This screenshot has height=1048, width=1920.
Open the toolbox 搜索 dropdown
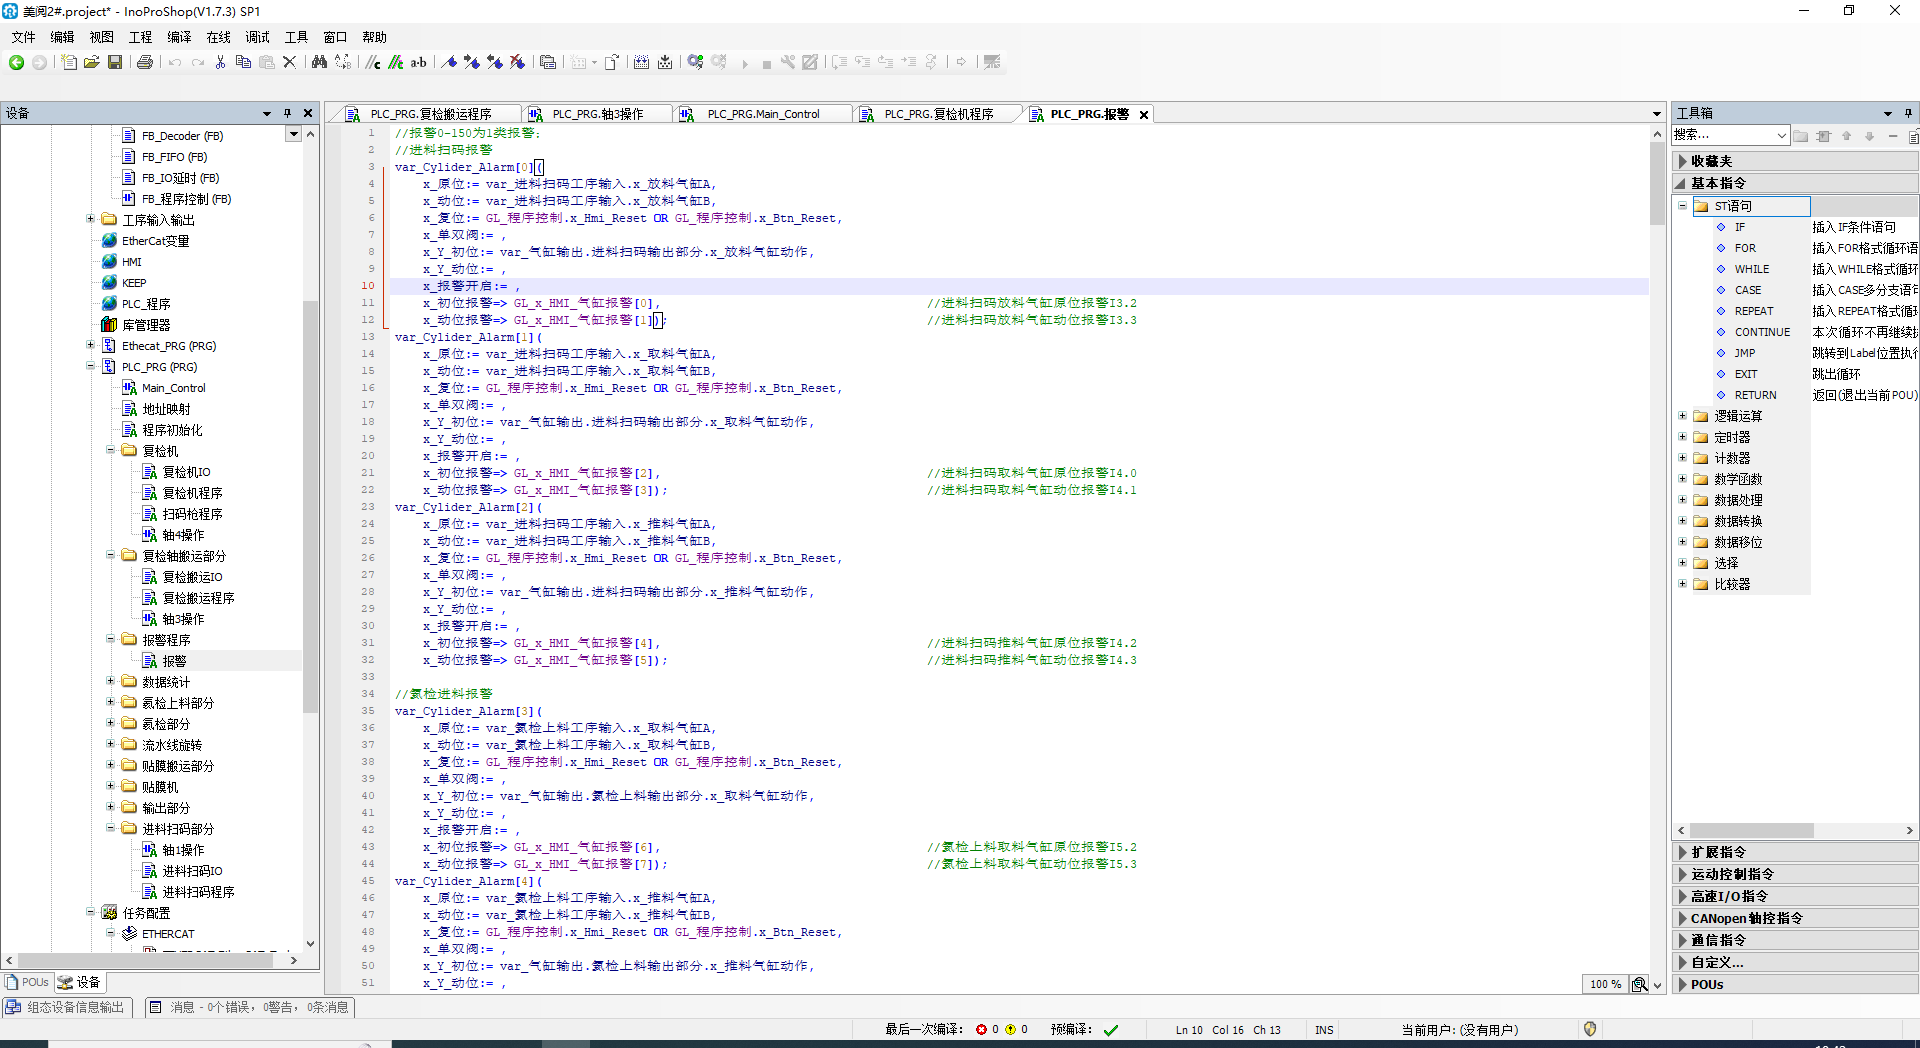1781,135
